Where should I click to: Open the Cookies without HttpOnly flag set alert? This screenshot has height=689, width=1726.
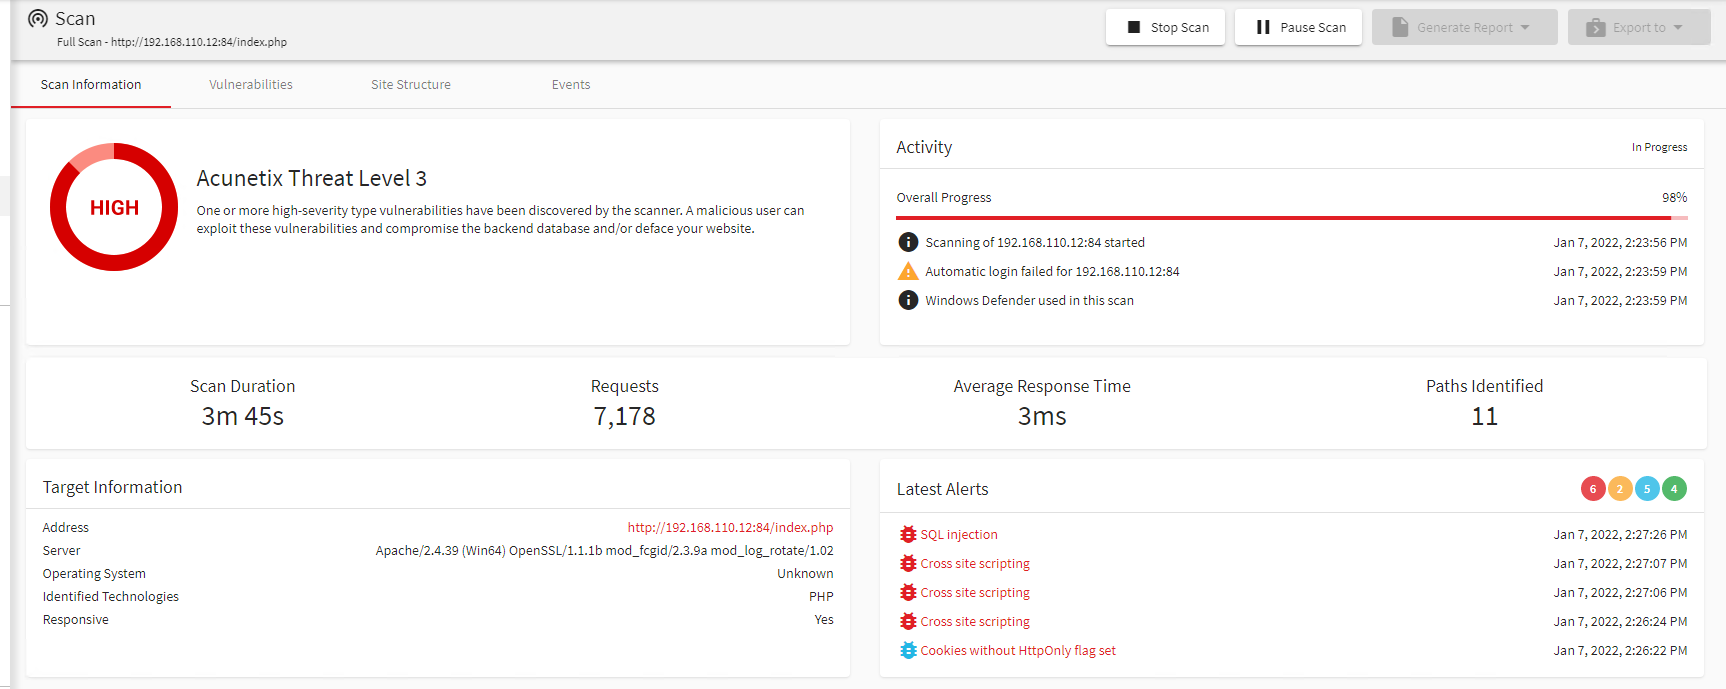click(x=1018, y=650)
